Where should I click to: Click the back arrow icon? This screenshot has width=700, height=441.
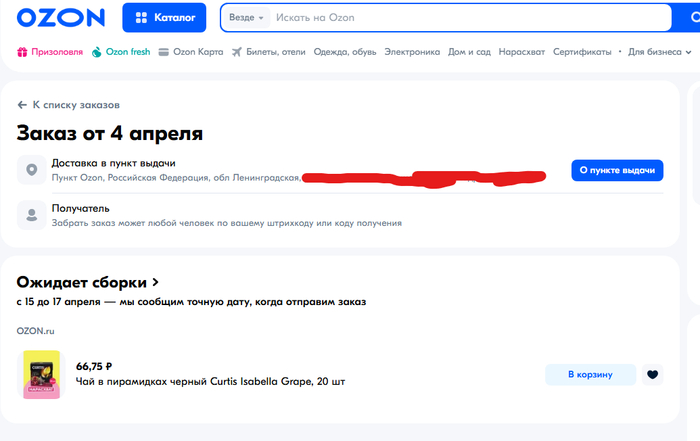pos(22,105)
